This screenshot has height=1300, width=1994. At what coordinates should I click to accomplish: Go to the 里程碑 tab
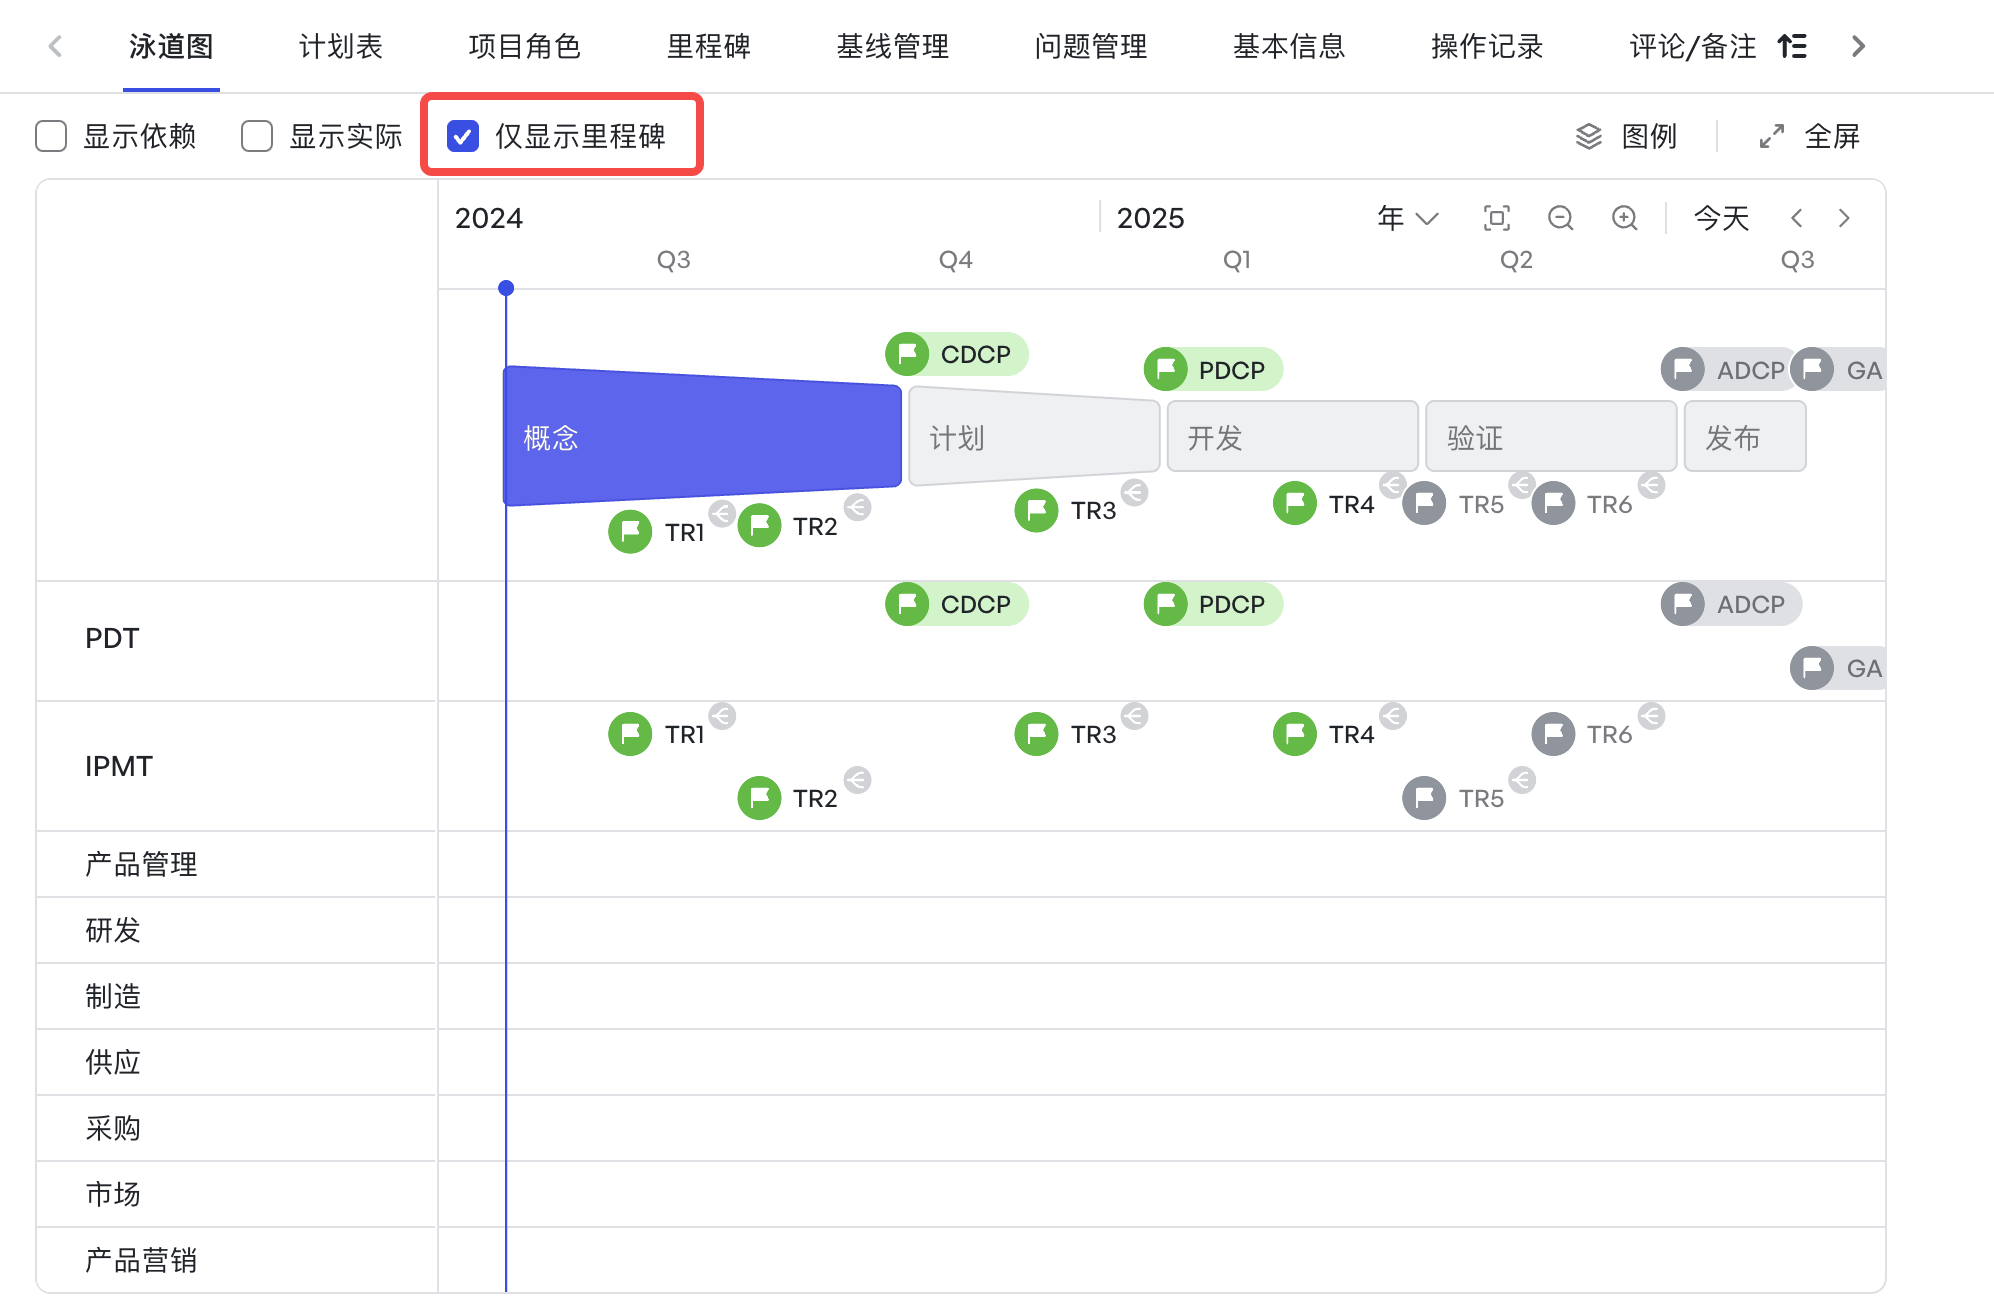[x=709, y=46]
